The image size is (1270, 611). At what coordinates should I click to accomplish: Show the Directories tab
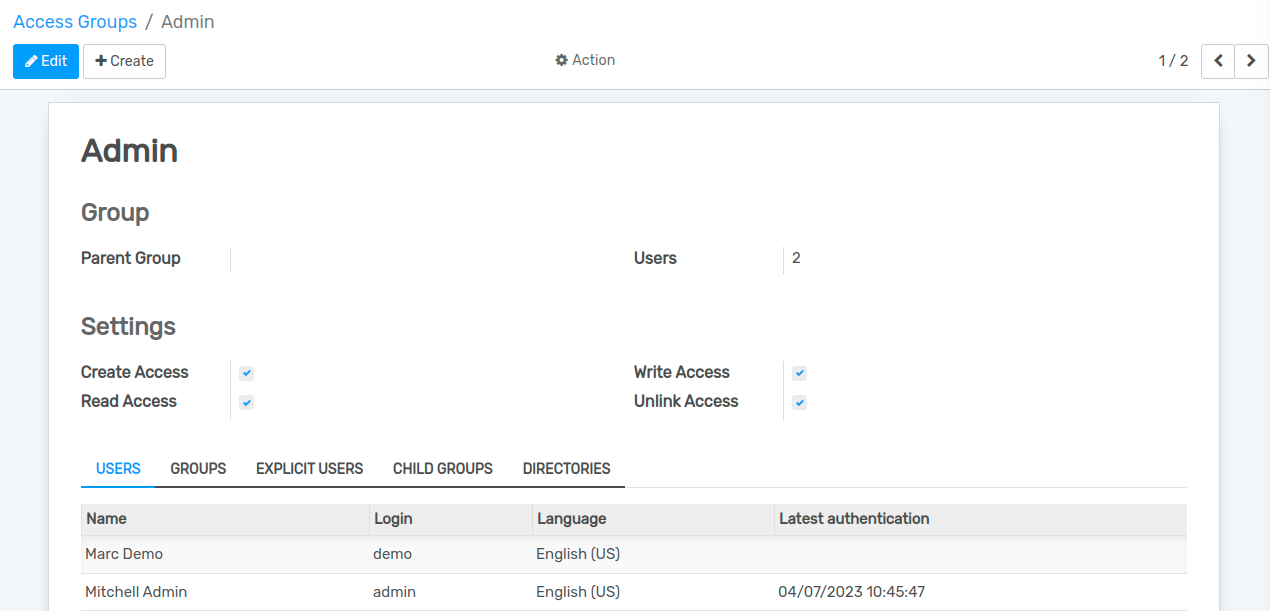[566, 468]
